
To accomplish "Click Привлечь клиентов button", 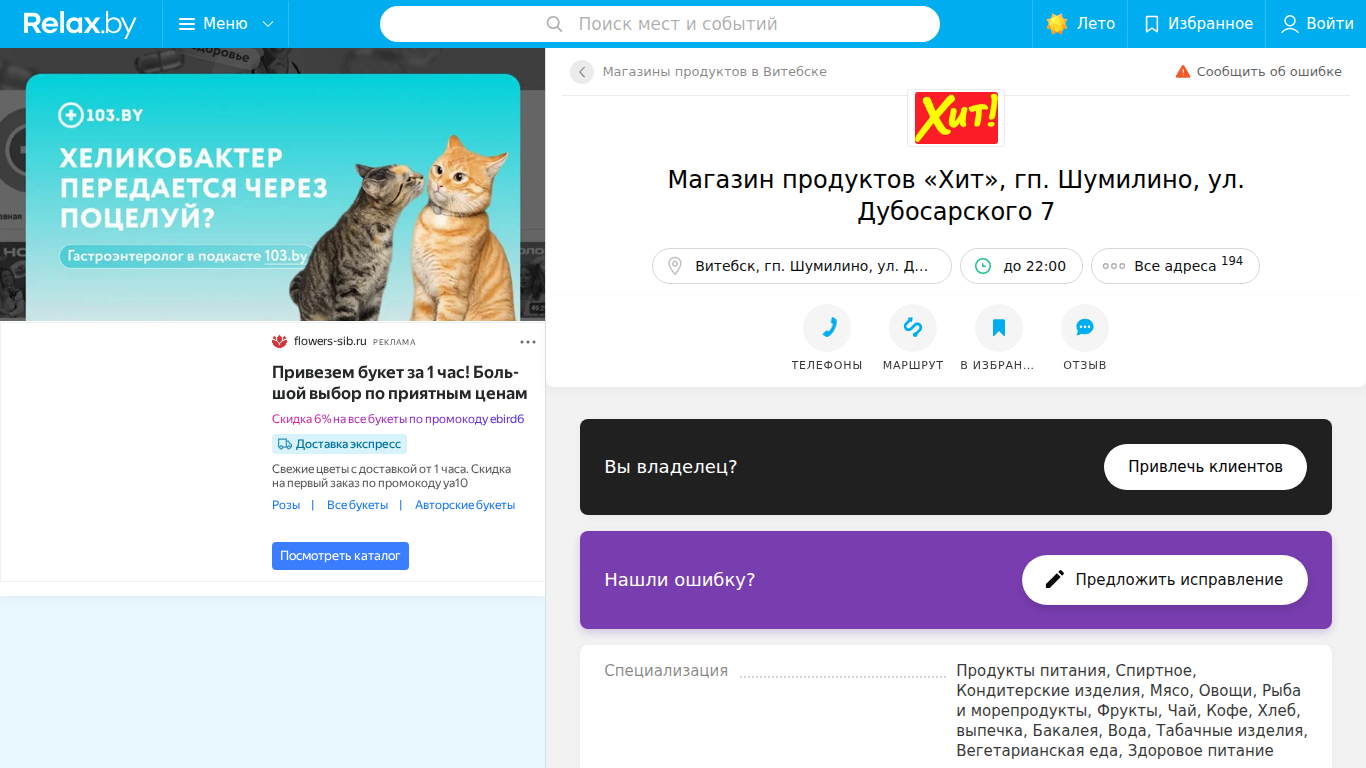I will (x=1205, y=467).
